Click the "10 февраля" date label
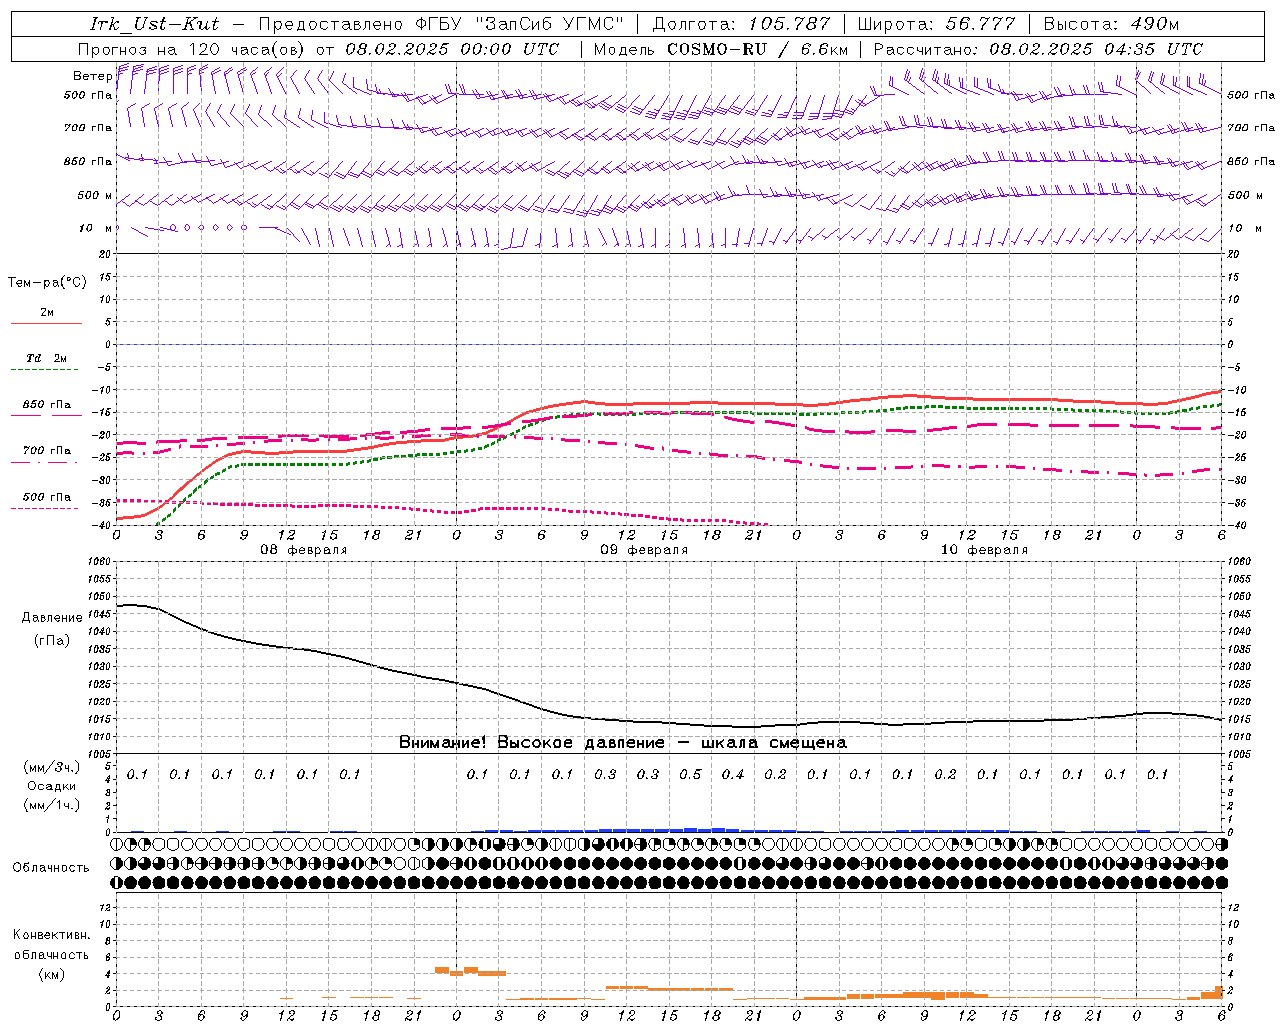 984,550
